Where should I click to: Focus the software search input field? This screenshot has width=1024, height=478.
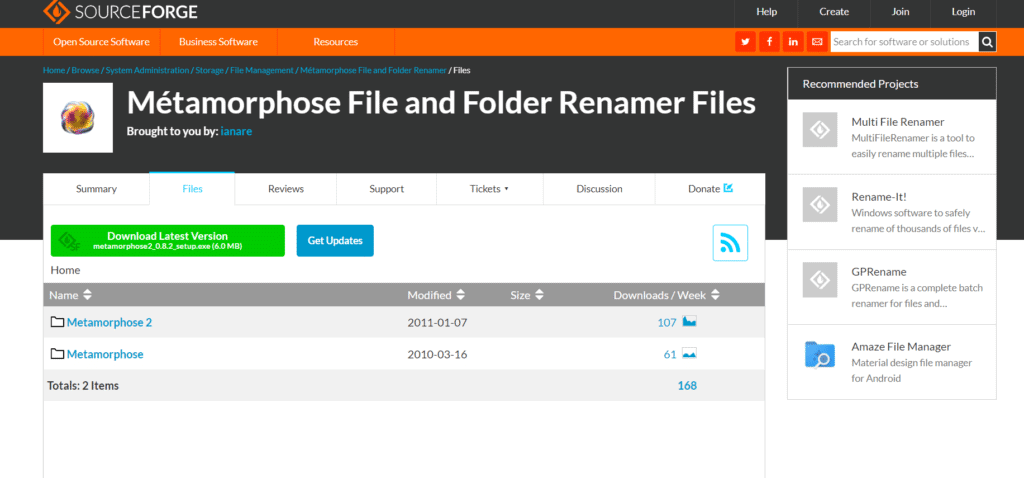pos(904,42)
